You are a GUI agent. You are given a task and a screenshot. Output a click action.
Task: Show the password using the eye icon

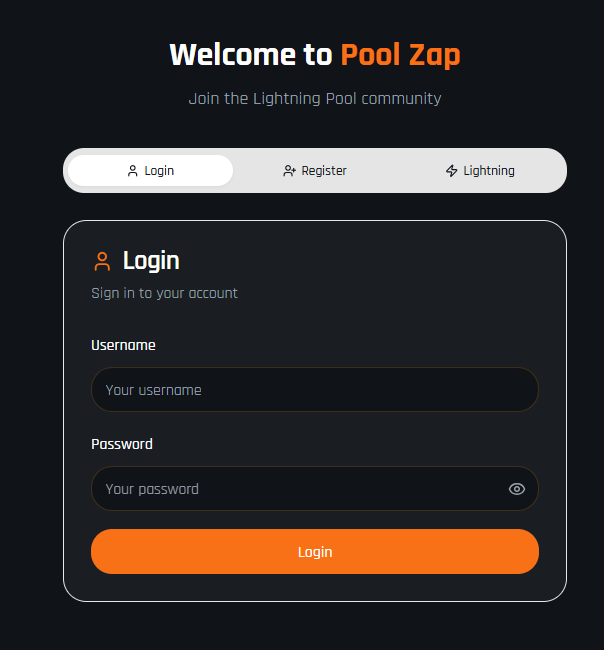pyautogui.click(x=517, y=489)
